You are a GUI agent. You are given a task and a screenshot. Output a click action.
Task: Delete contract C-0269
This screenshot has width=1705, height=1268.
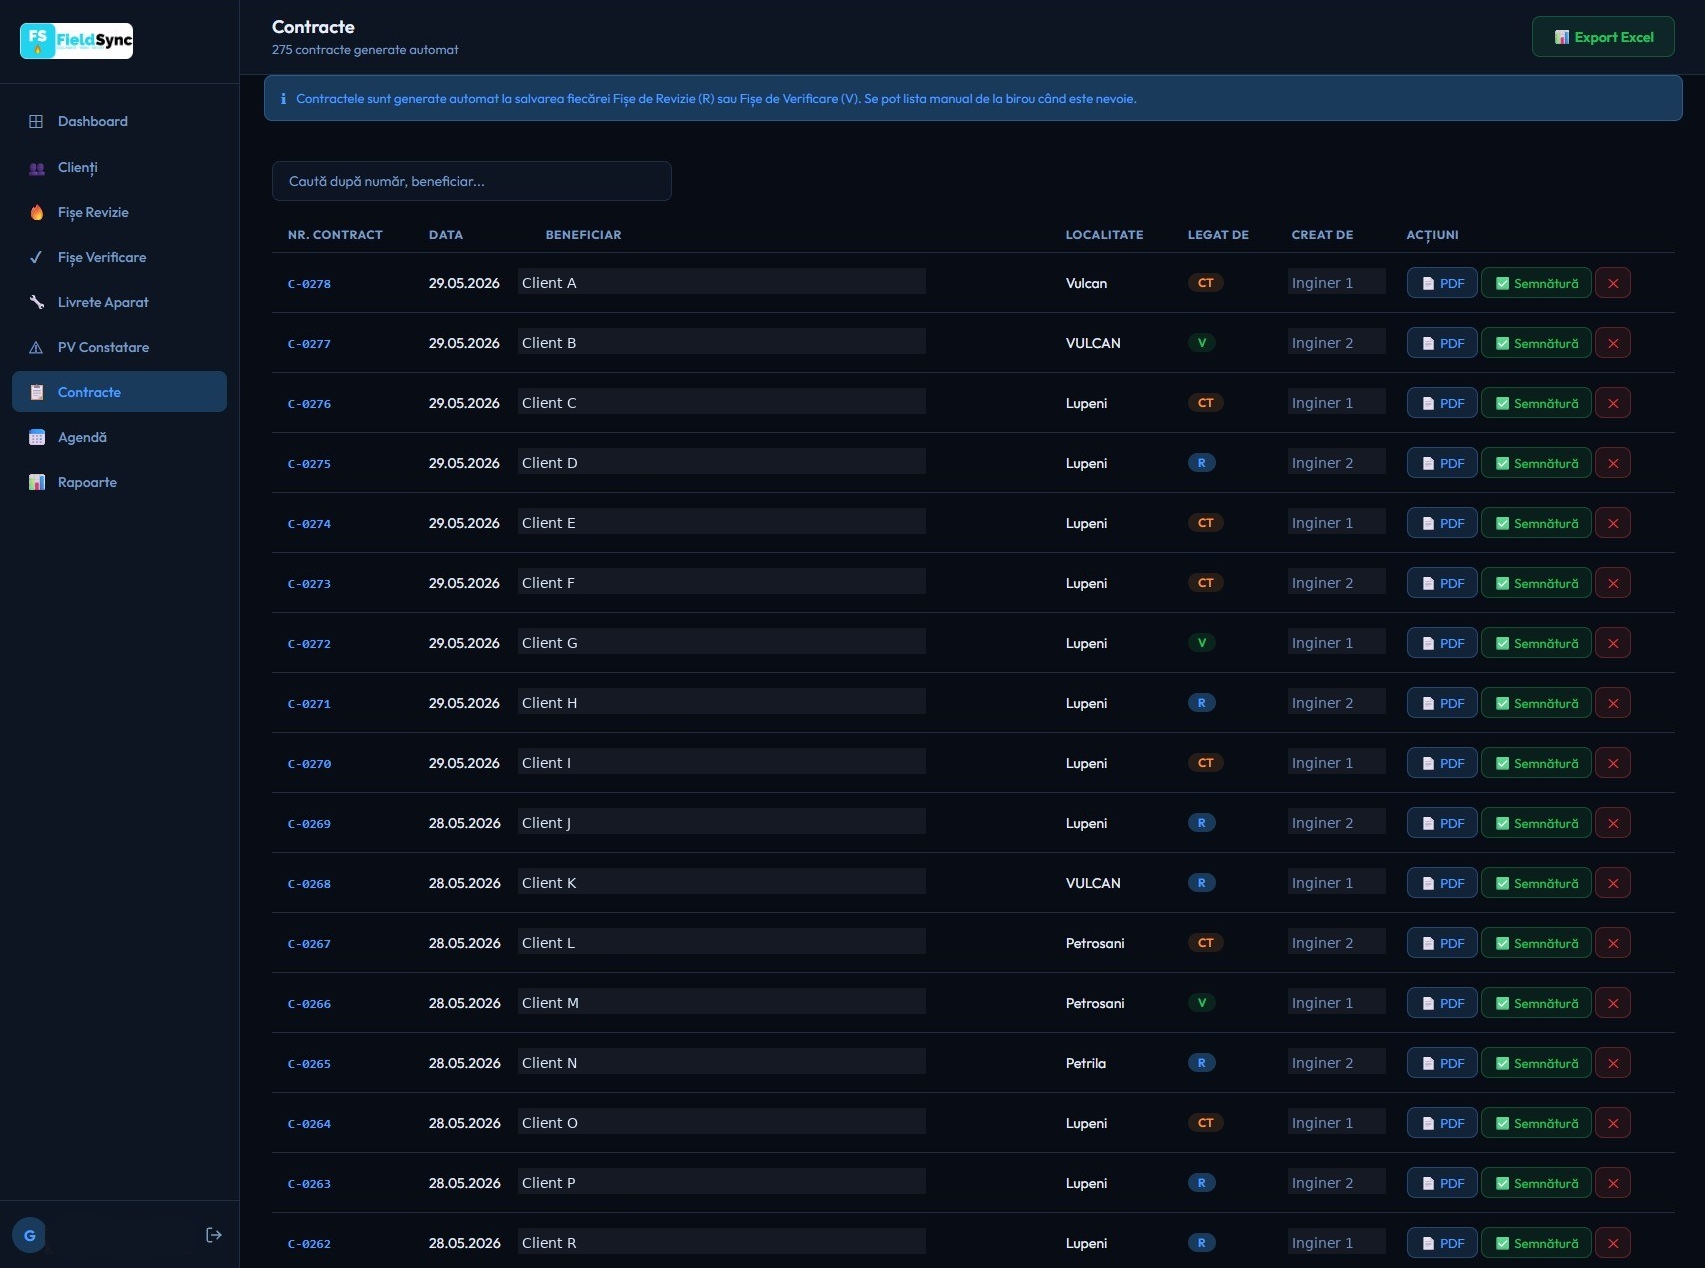point(1613,823)
